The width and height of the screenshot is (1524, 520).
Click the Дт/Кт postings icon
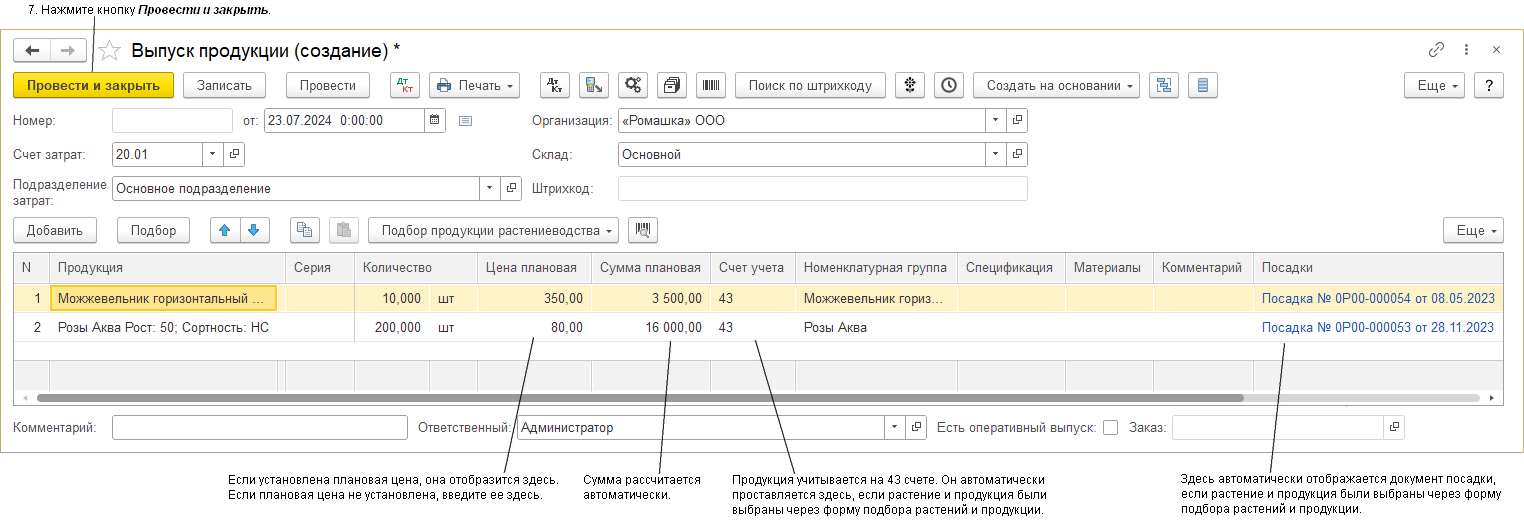405,85
